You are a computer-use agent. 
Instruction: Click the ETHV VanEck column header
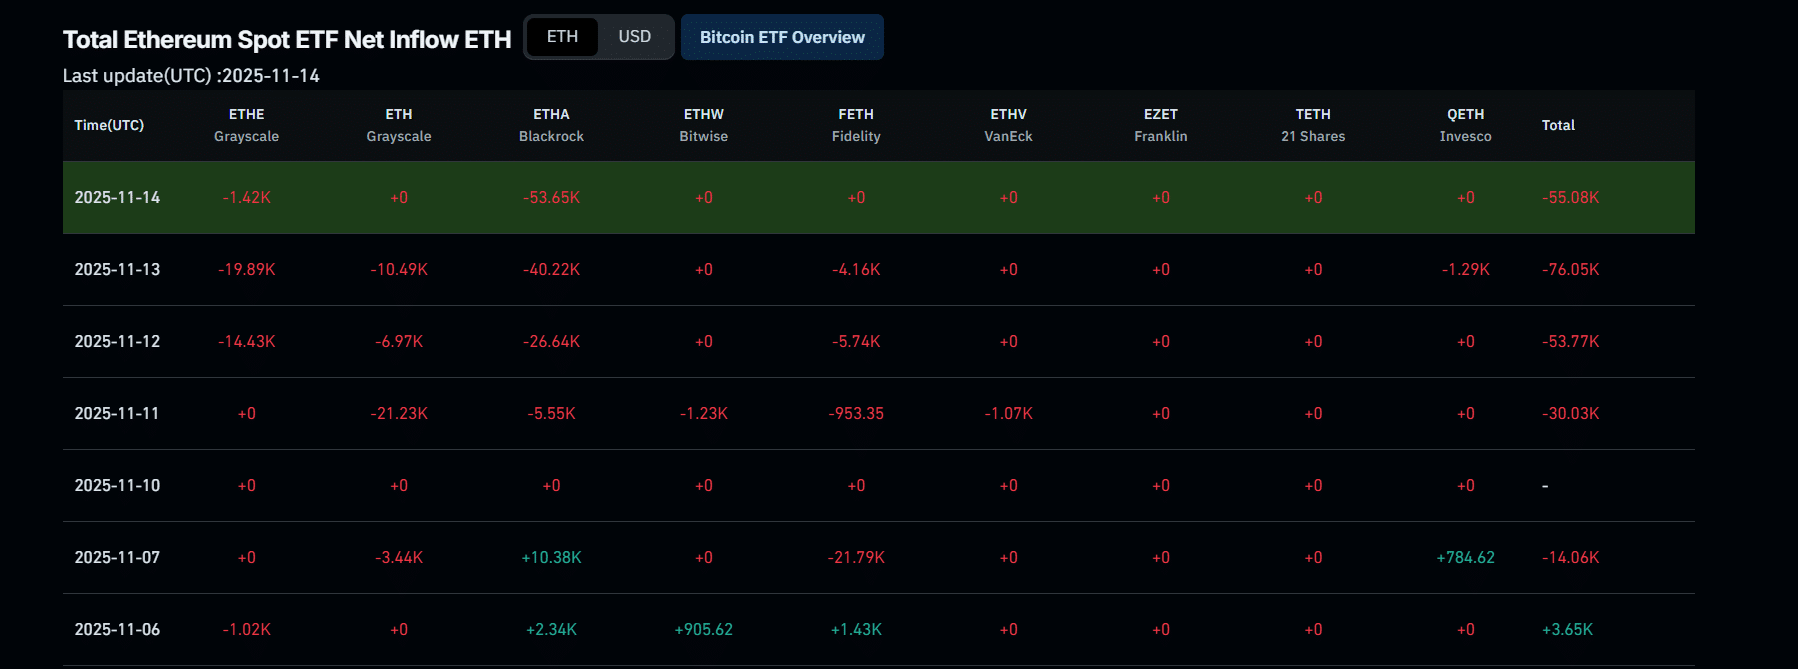click(x=1008, y=125)
